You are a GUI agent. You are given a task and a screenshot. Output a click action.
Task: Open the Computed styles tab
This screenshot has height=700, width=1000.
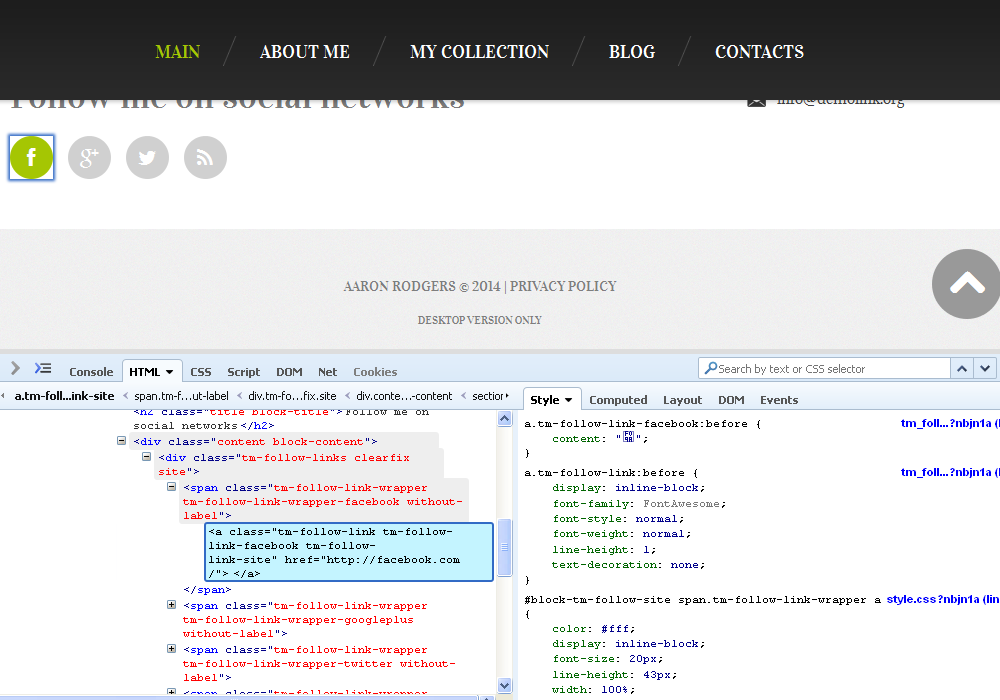point(618,399)
